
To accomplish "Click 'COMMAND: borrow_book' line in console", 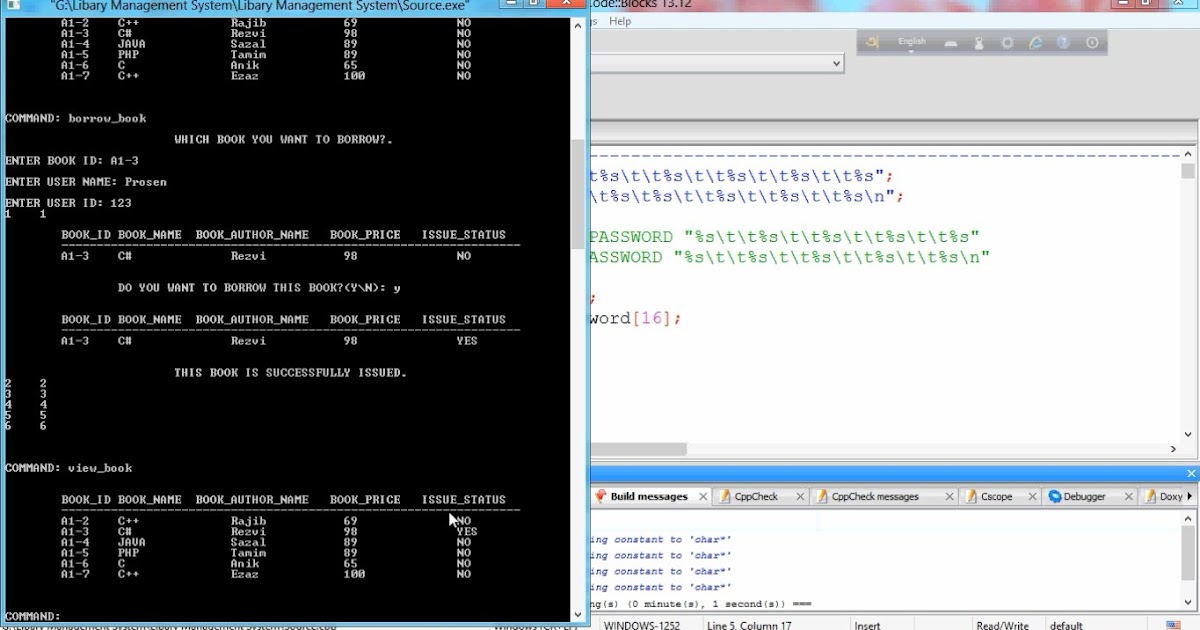I will [76, 118].
